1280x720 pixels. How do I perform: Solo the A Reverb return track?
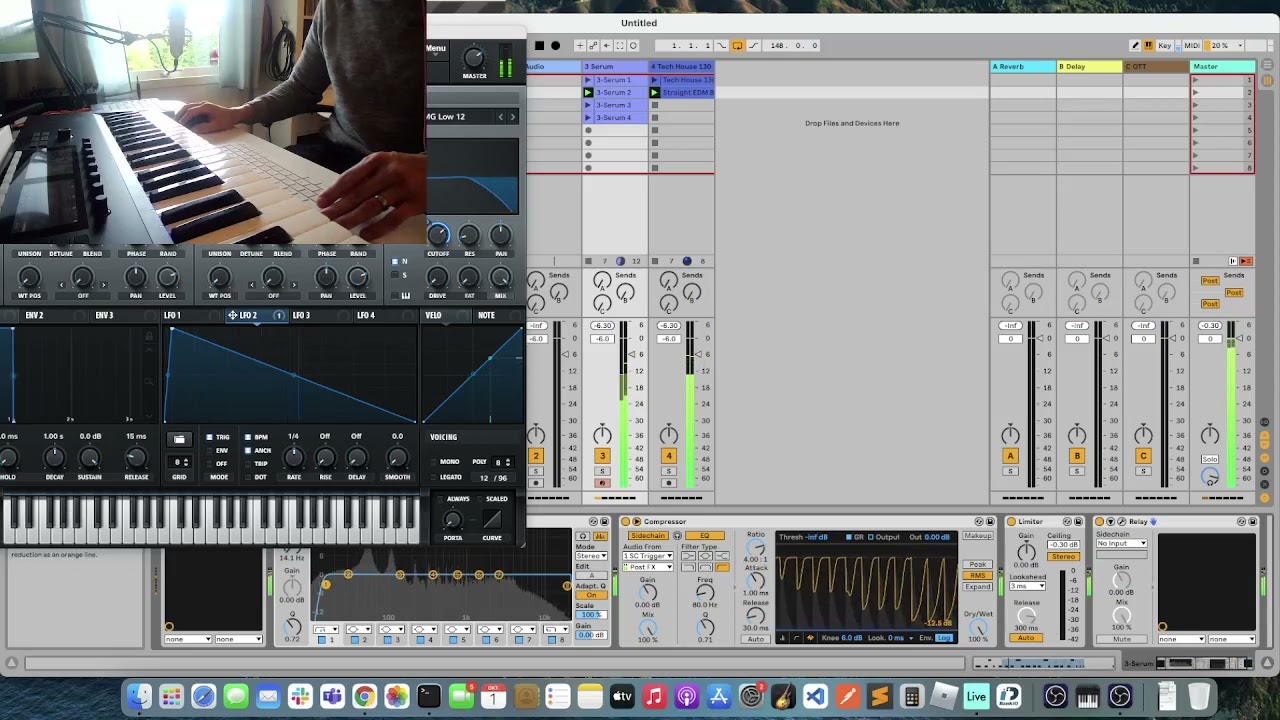tap(1010, 471)
